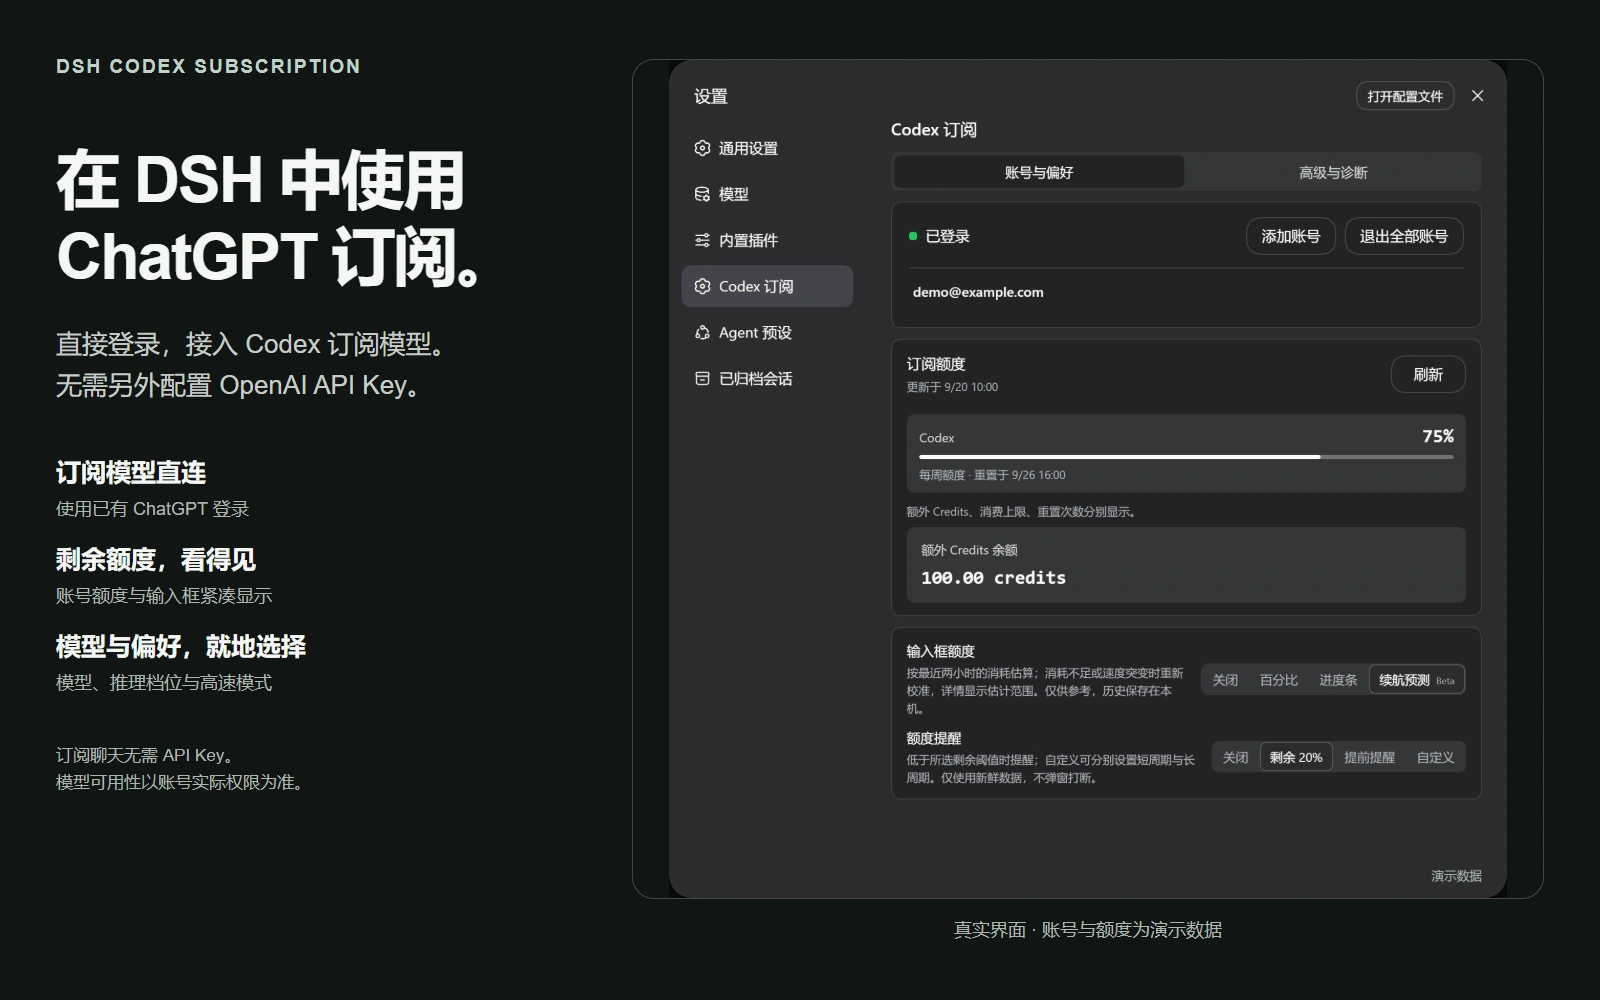
Task: Click the 已归档会话 archive icon
Action: click(x=702, y=378)
